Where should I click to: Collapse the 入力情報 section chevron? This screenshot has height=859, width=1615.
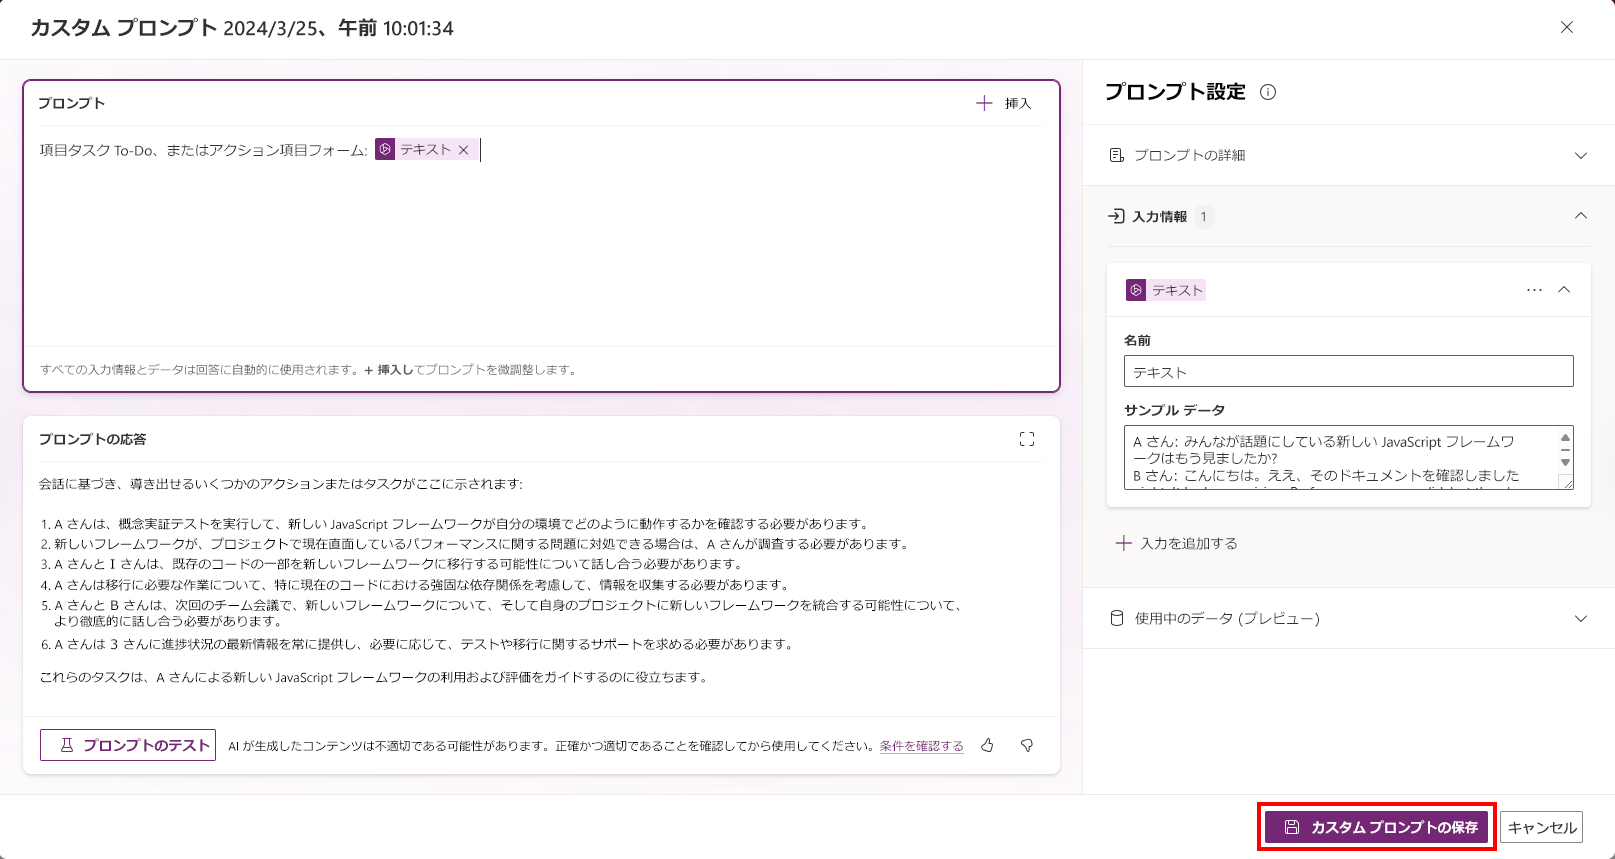coord(1581,216)
